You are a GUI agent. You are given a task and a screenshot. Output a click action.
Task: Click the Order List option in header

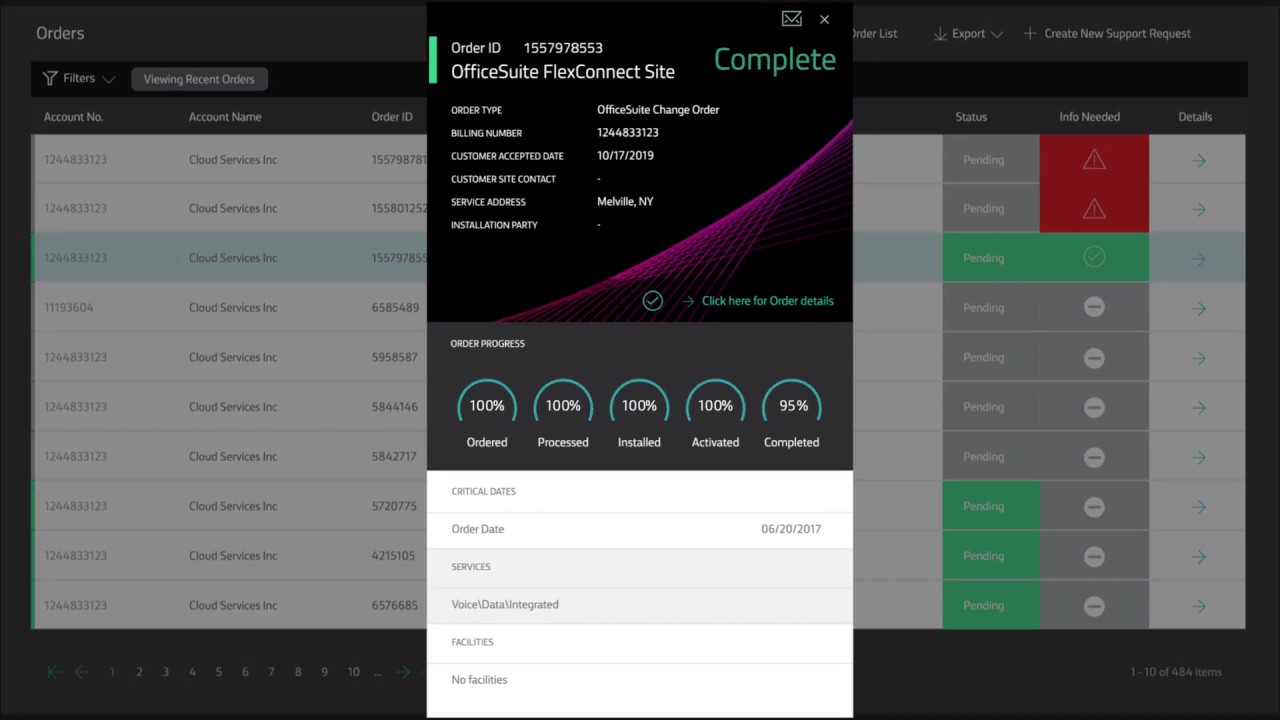coord(873,34)
